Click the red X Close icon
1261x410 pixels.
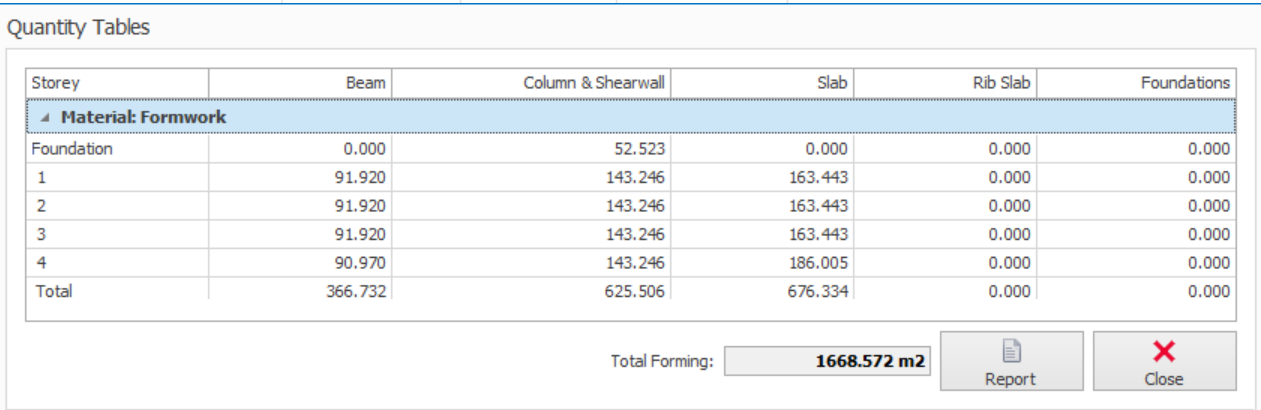(x=1164, y=350)
